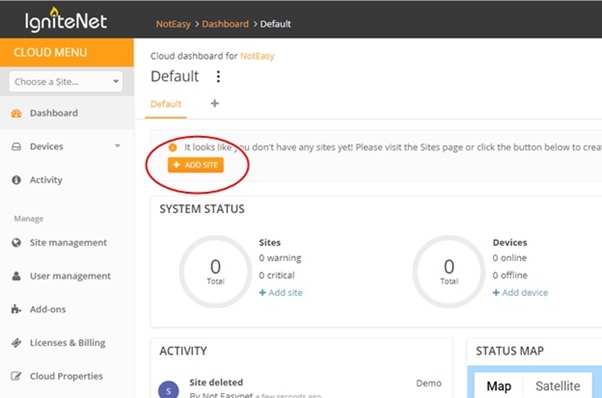
Task: Click the Site management globe icon
Action: (x=16, y=243)
